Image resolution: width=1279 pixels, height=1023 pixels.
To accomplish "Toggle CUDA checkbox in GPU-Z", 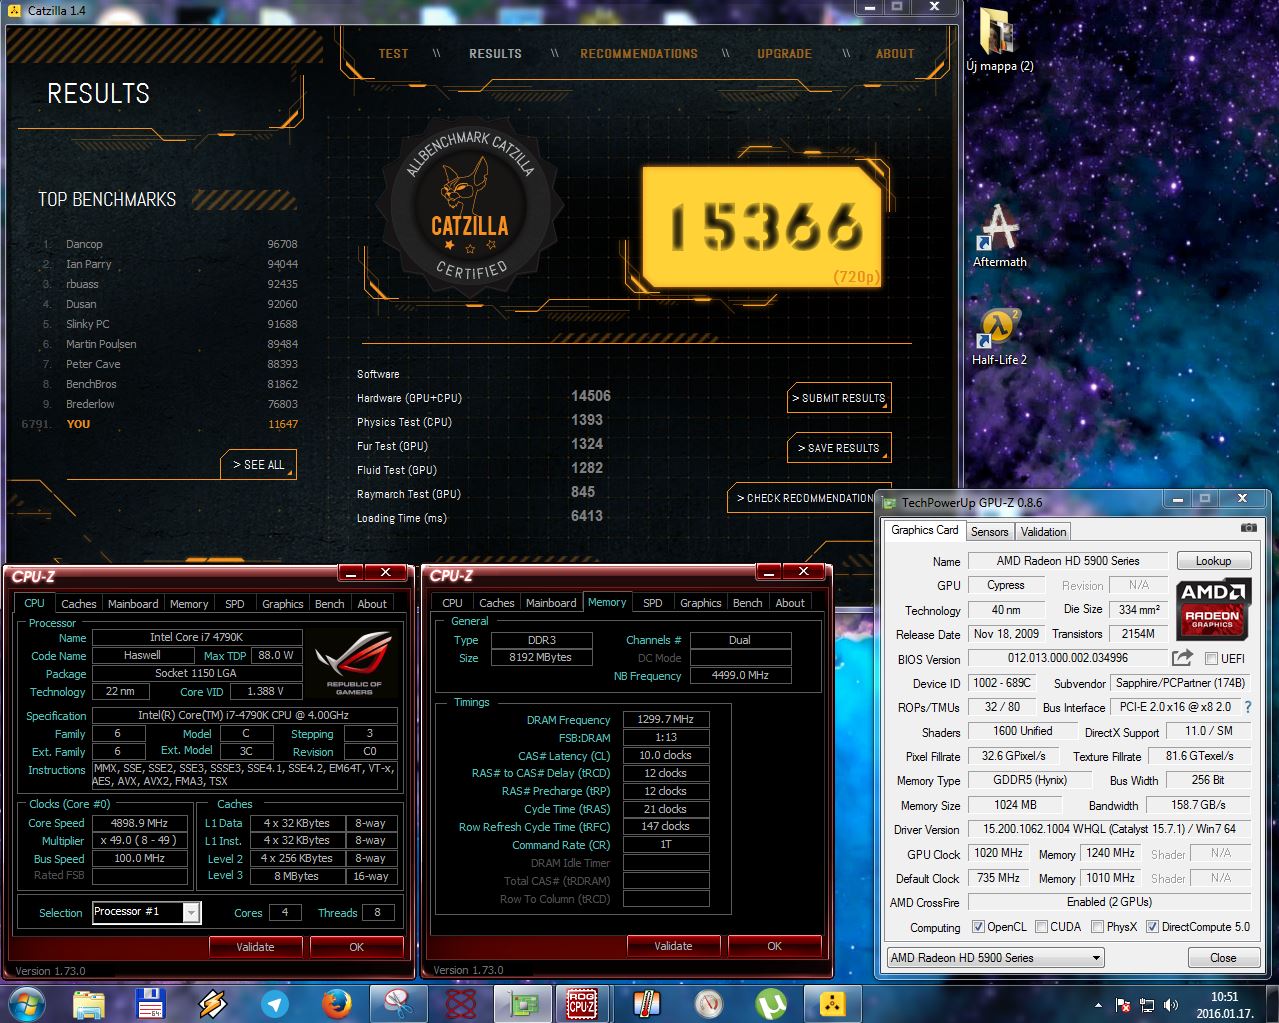I will (1042, 927).
